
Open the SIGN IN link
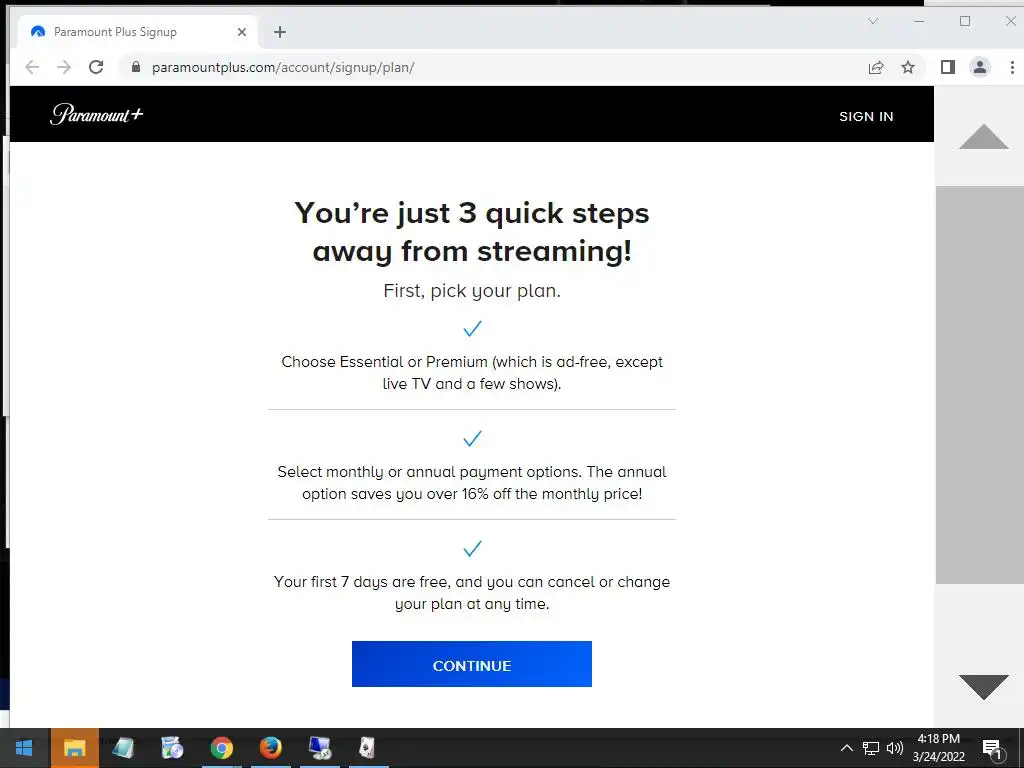866,116
